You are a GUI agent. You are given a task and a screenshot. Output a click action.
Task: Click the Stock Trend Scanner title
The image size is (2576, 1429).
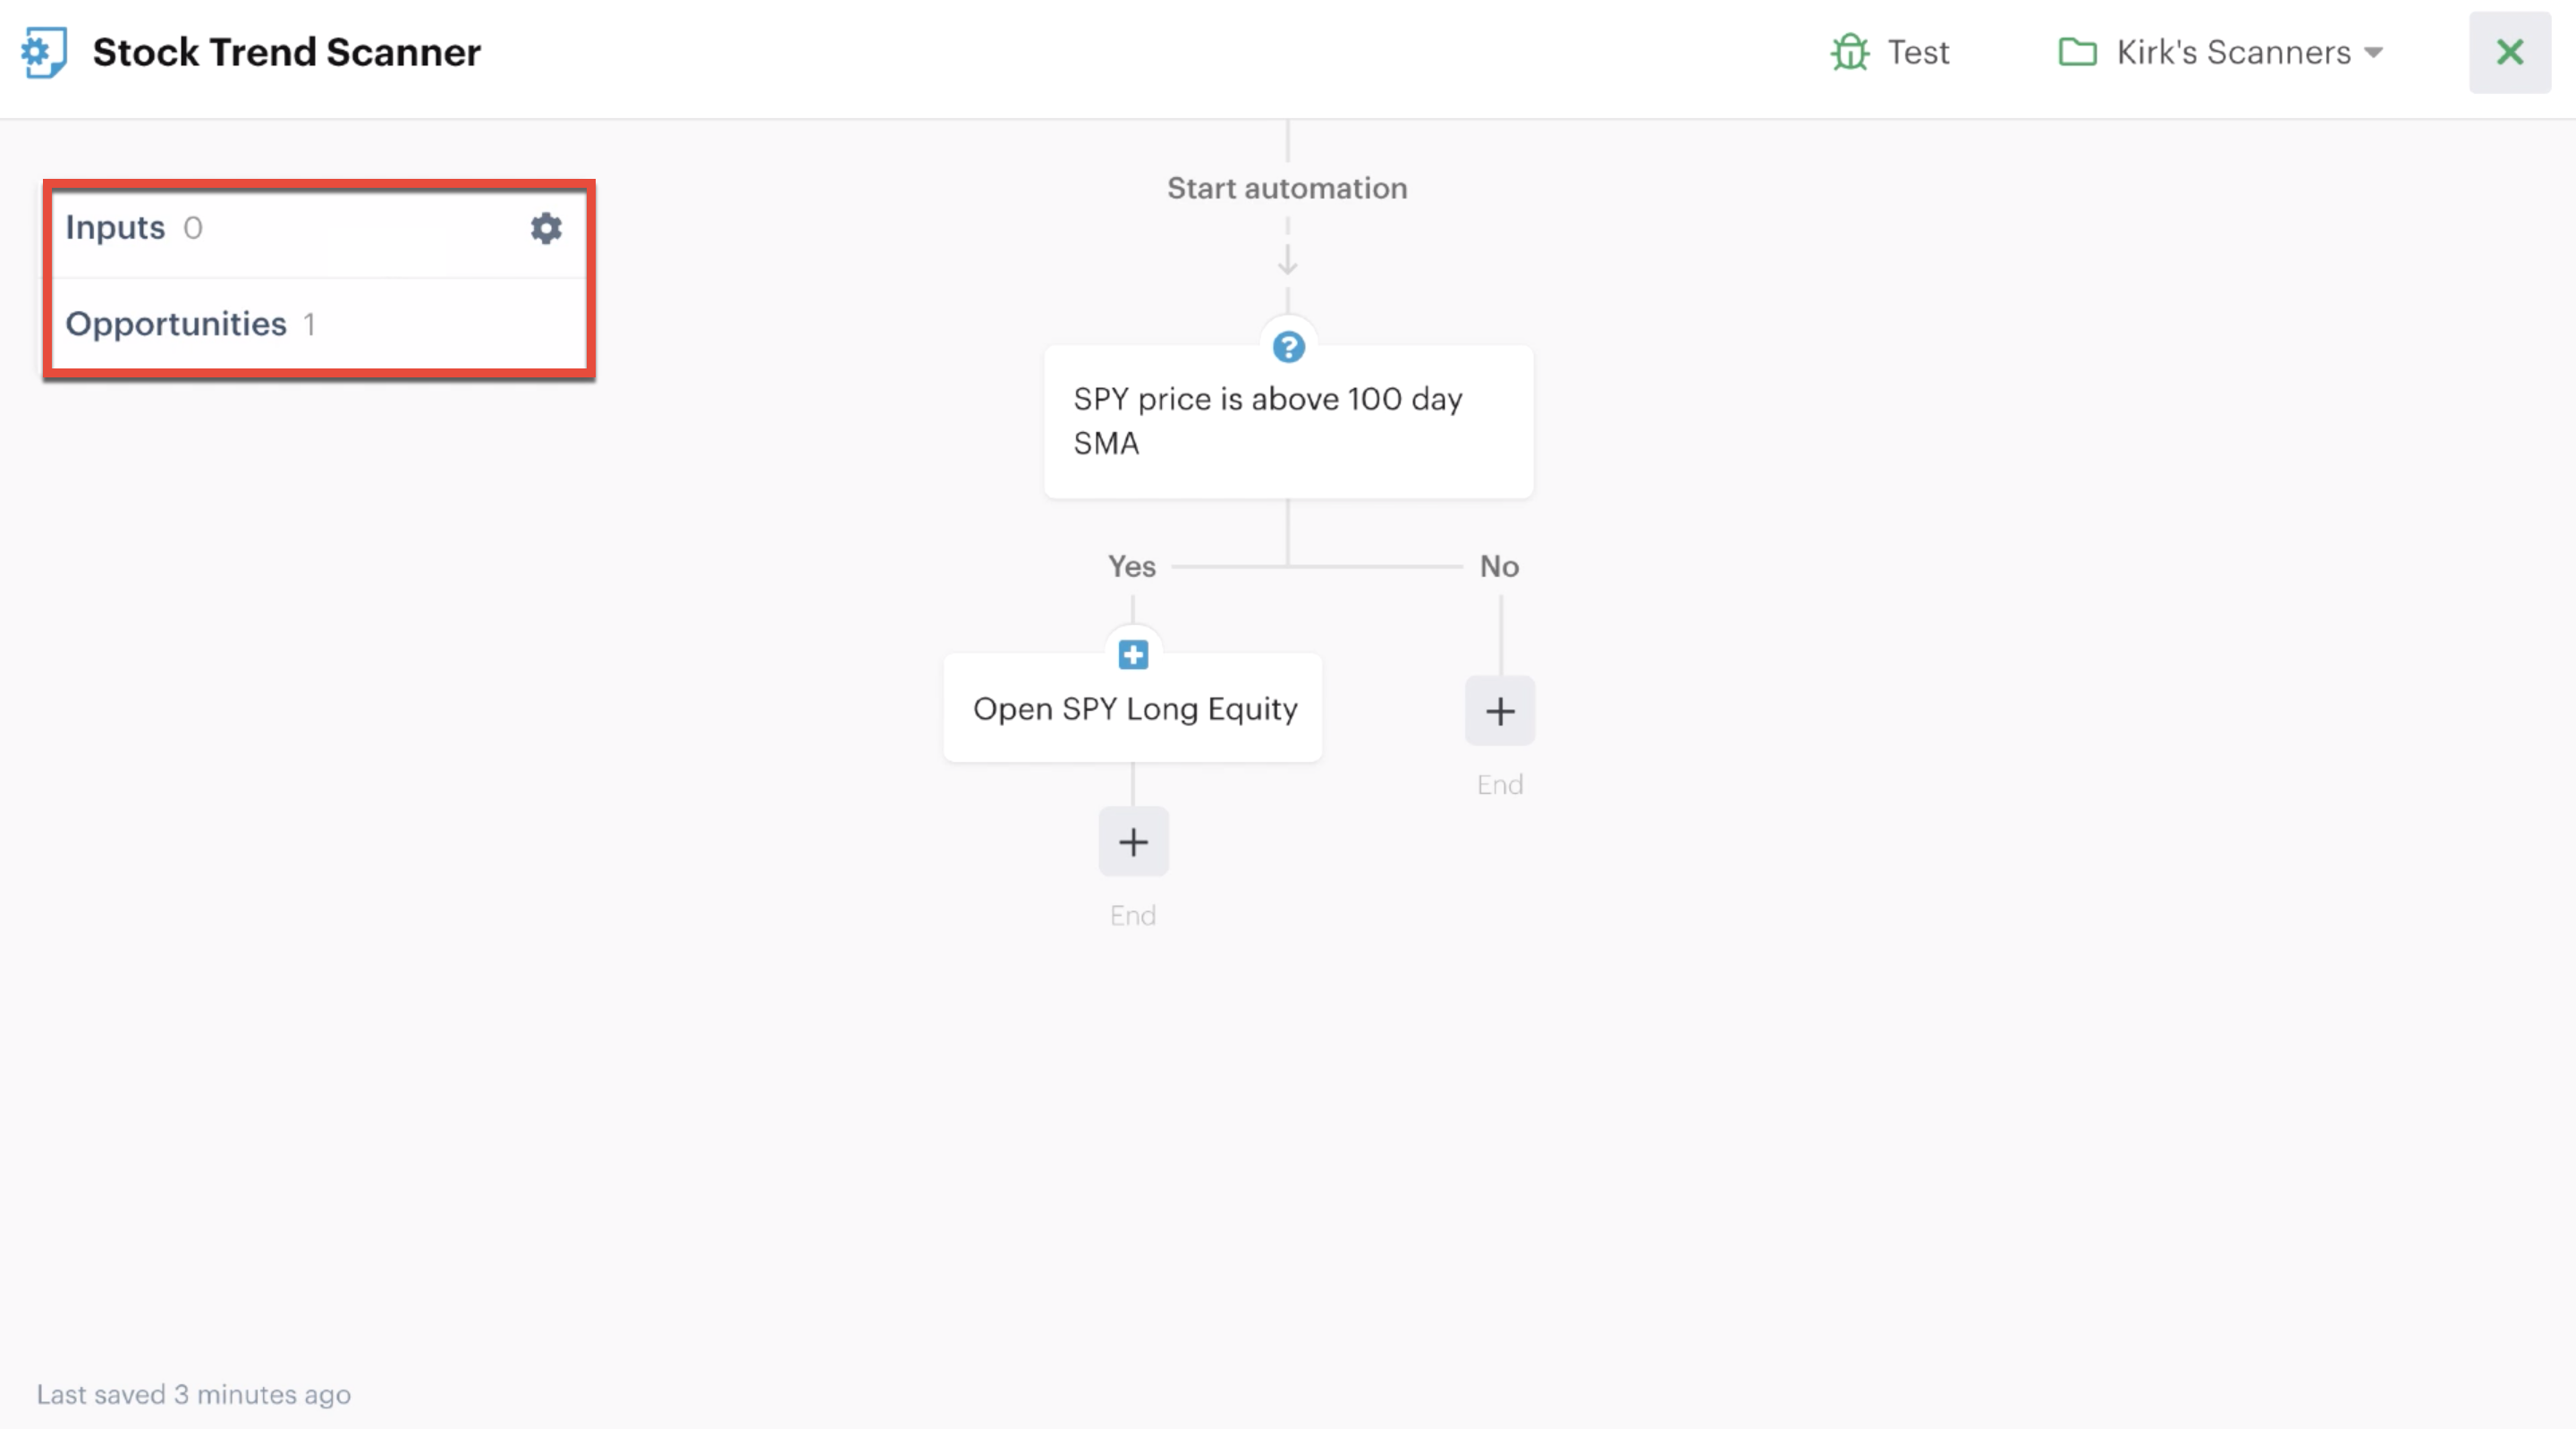[287, 52]
